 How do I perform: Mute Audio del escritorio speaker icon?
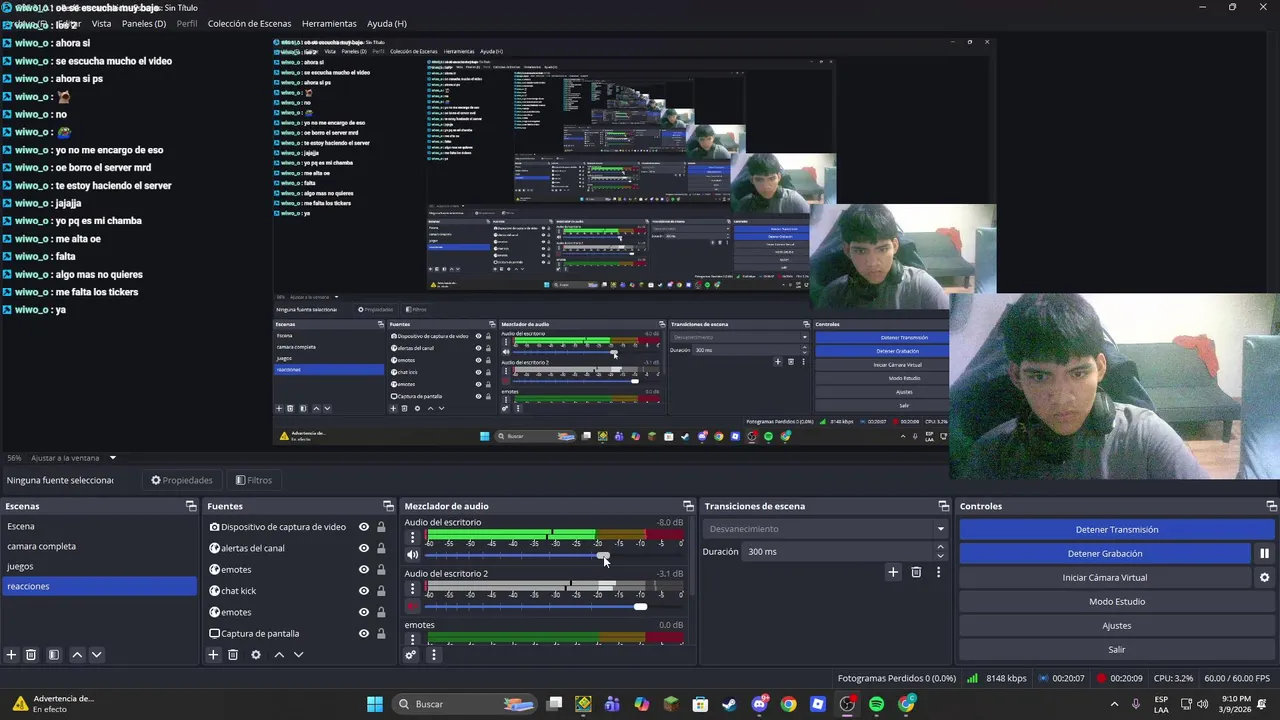(412, 555)
